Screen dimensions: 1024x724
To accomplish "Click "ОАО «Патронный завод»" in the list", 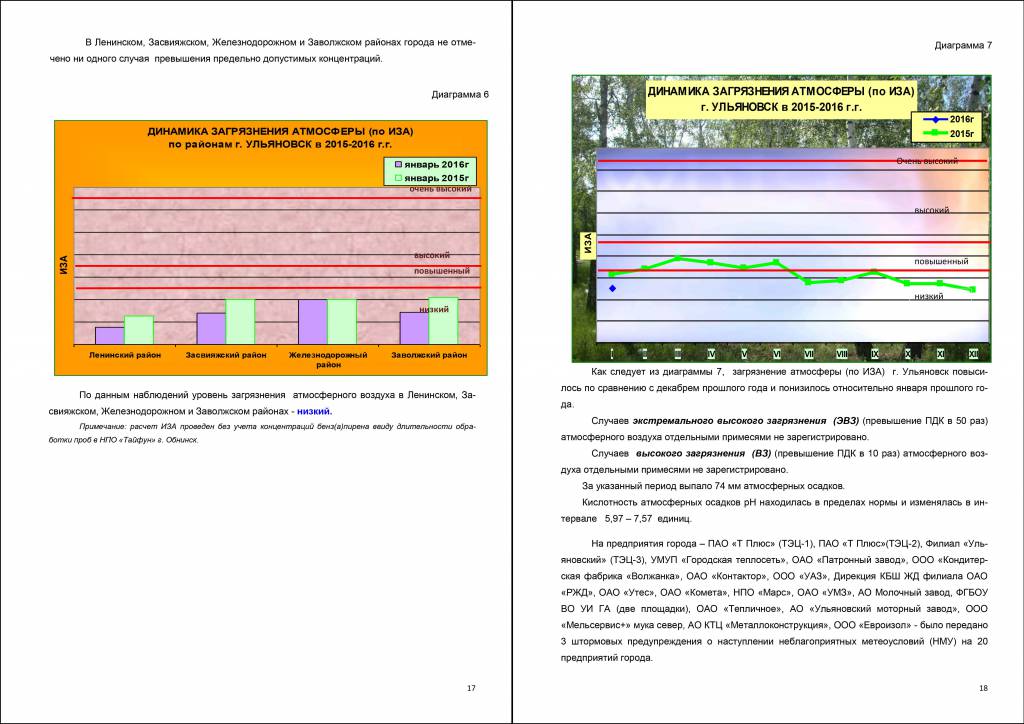I will [848, 560].
